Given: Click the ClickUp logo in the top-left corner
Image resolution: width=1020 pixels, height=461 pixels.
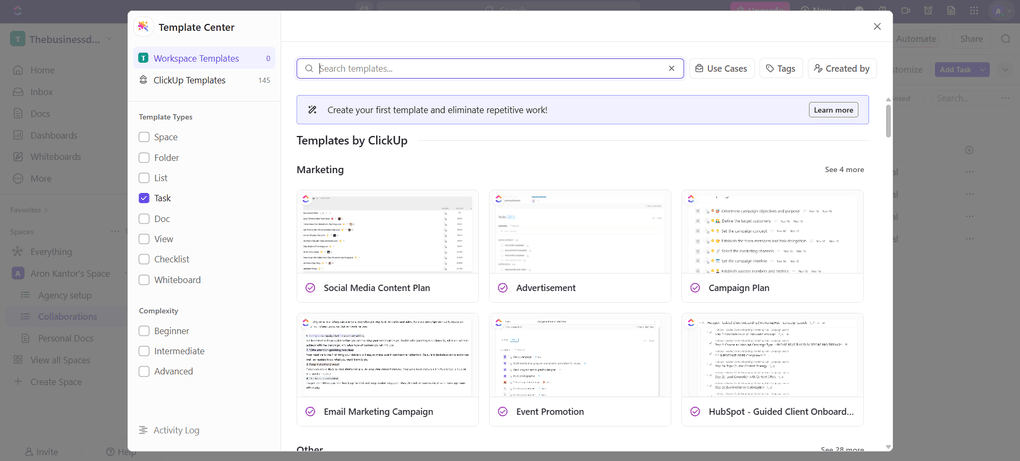Looking at the screenshot, I should [x=18, y=10].
